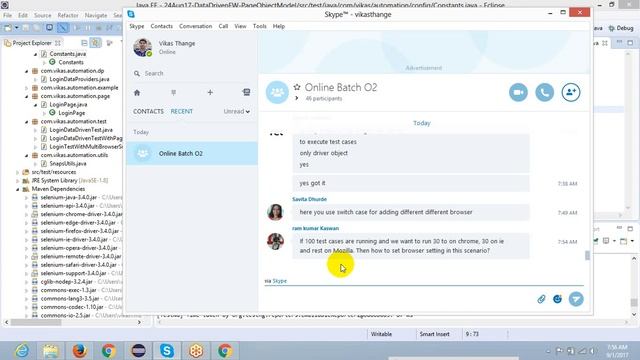Expand JRE System Library node
The height and width of the screenshot is (360, 640).
click(18, 180)
